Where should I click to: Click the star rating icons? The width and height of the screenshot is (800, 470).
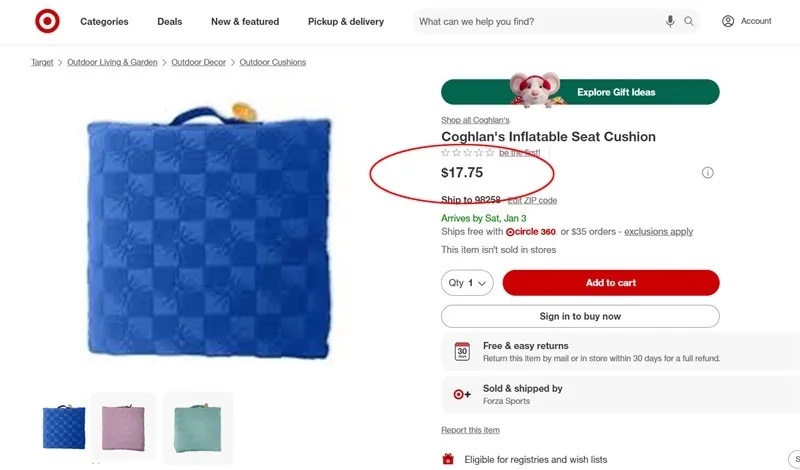[468, 153]
